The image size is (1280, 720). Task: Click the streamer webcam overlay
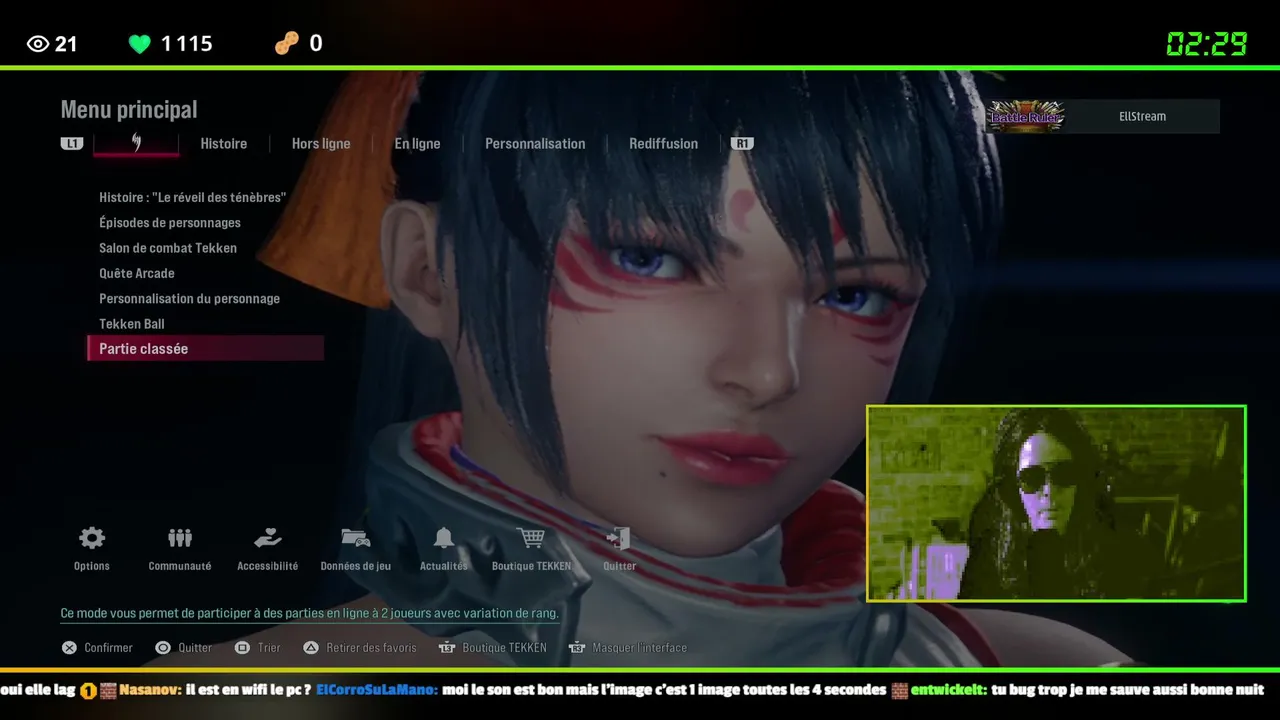tap(1056, 503)
